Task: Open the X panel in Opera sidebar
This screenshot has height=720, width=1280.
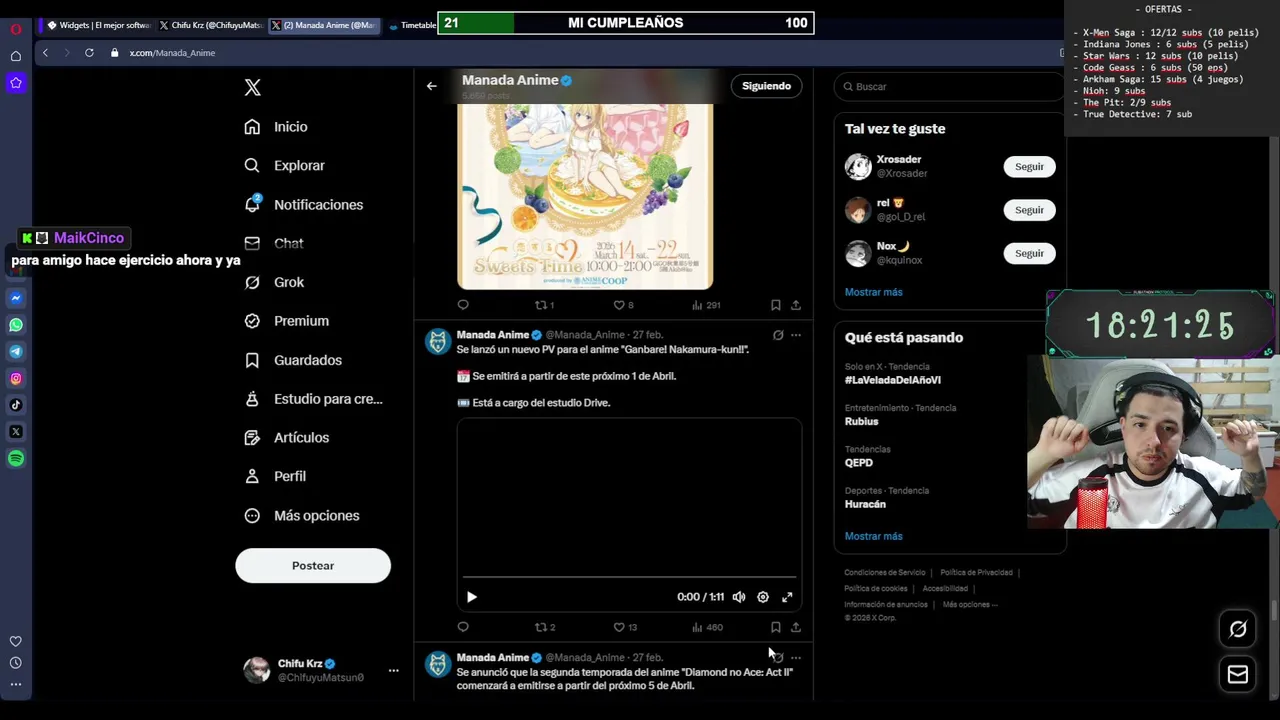Action: point(16,432)
